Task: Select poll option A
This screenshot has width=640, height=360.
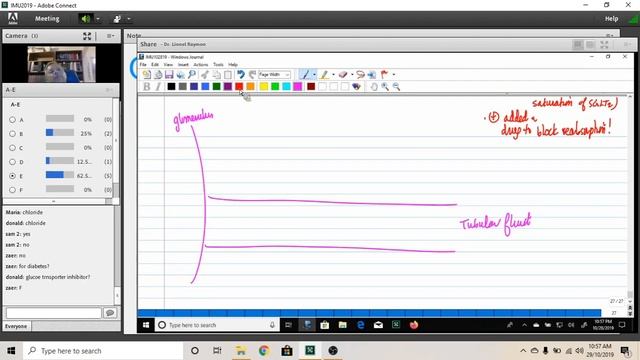Action: click(x=12, y=120)
